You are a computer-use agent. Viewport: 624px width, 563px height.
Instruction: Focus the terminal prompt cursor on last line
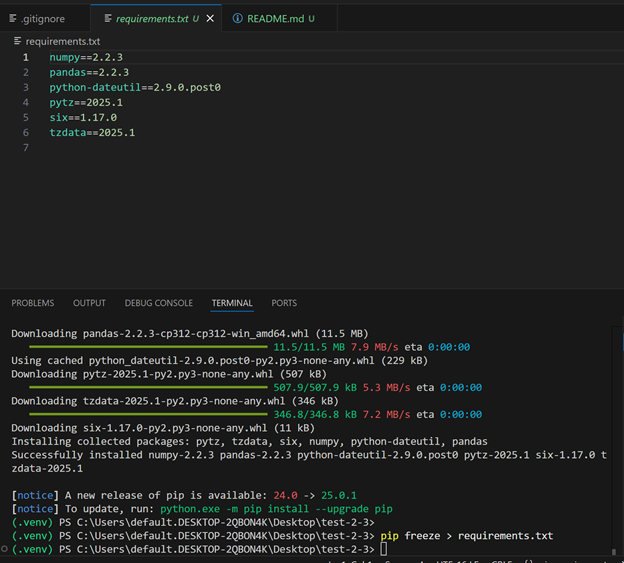pyautogui.click(x=384, y=549)
